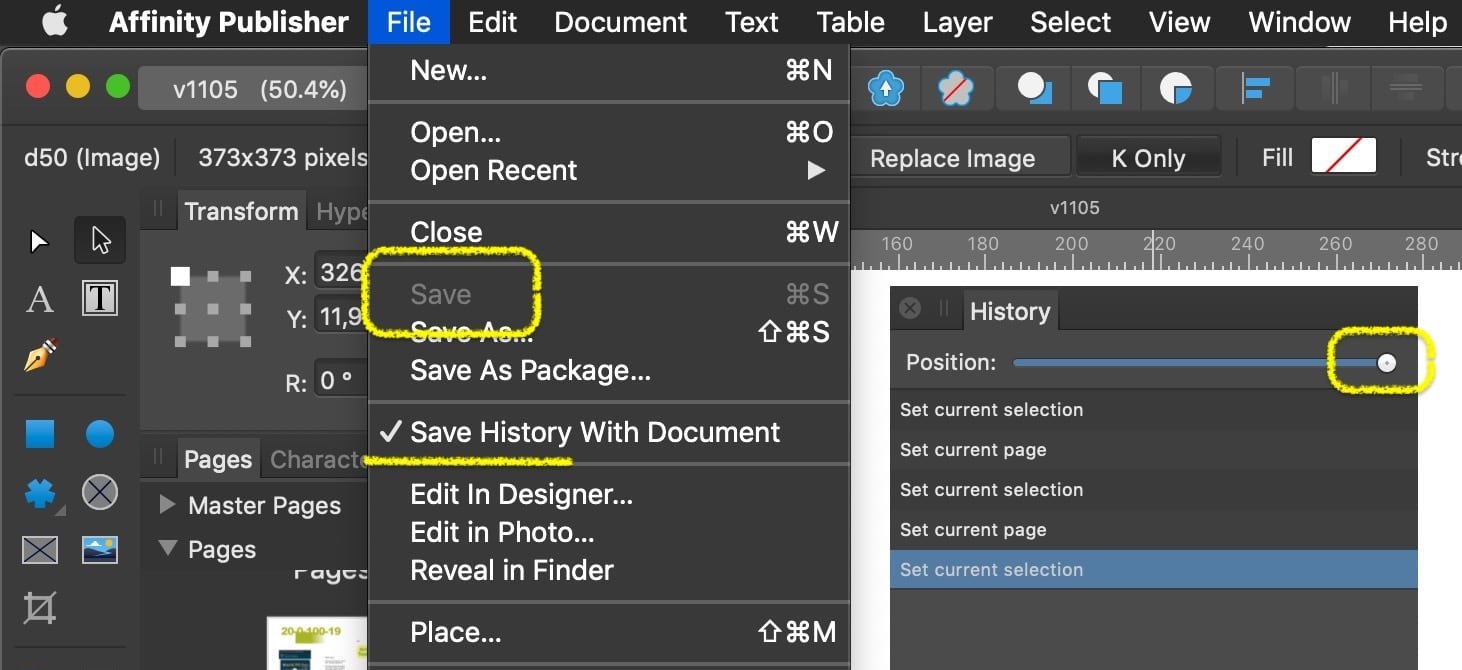
Task: Click the X position input field
Action: click(x=341, y=272)
